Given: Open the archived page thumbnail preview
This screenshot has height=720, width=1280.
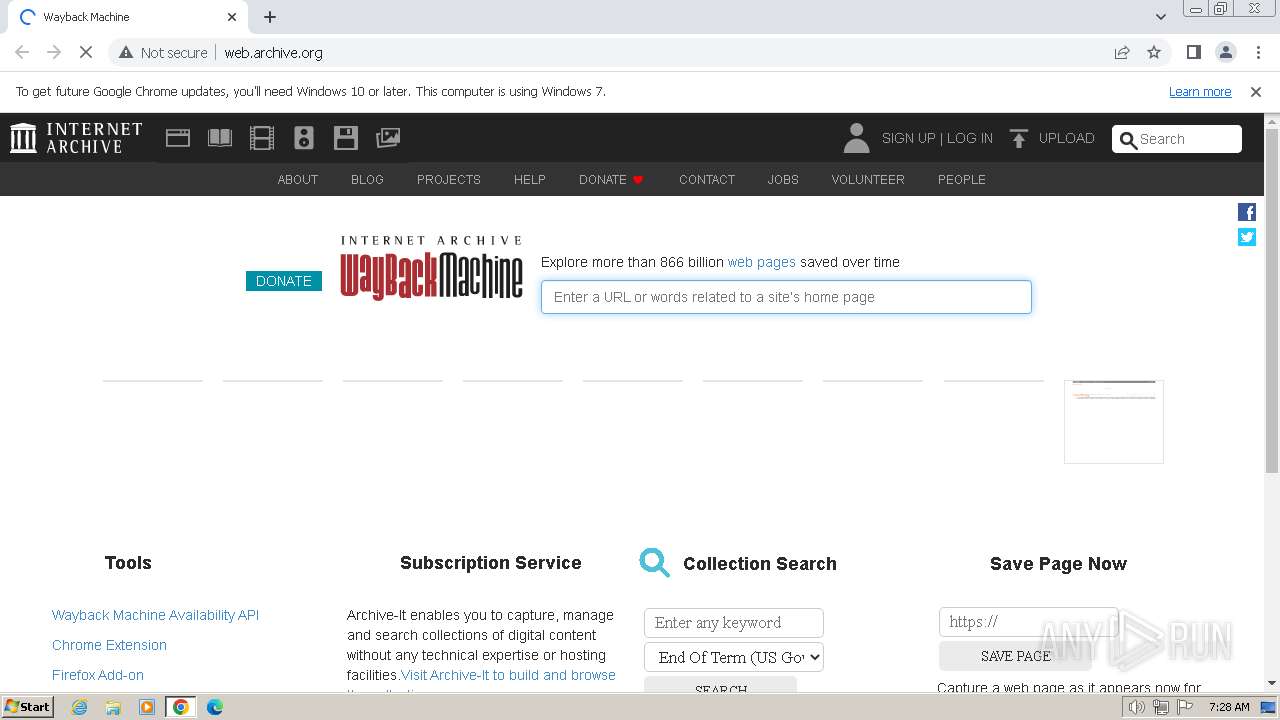Looking at the screenshot, I should click(x=1114, y=422).
